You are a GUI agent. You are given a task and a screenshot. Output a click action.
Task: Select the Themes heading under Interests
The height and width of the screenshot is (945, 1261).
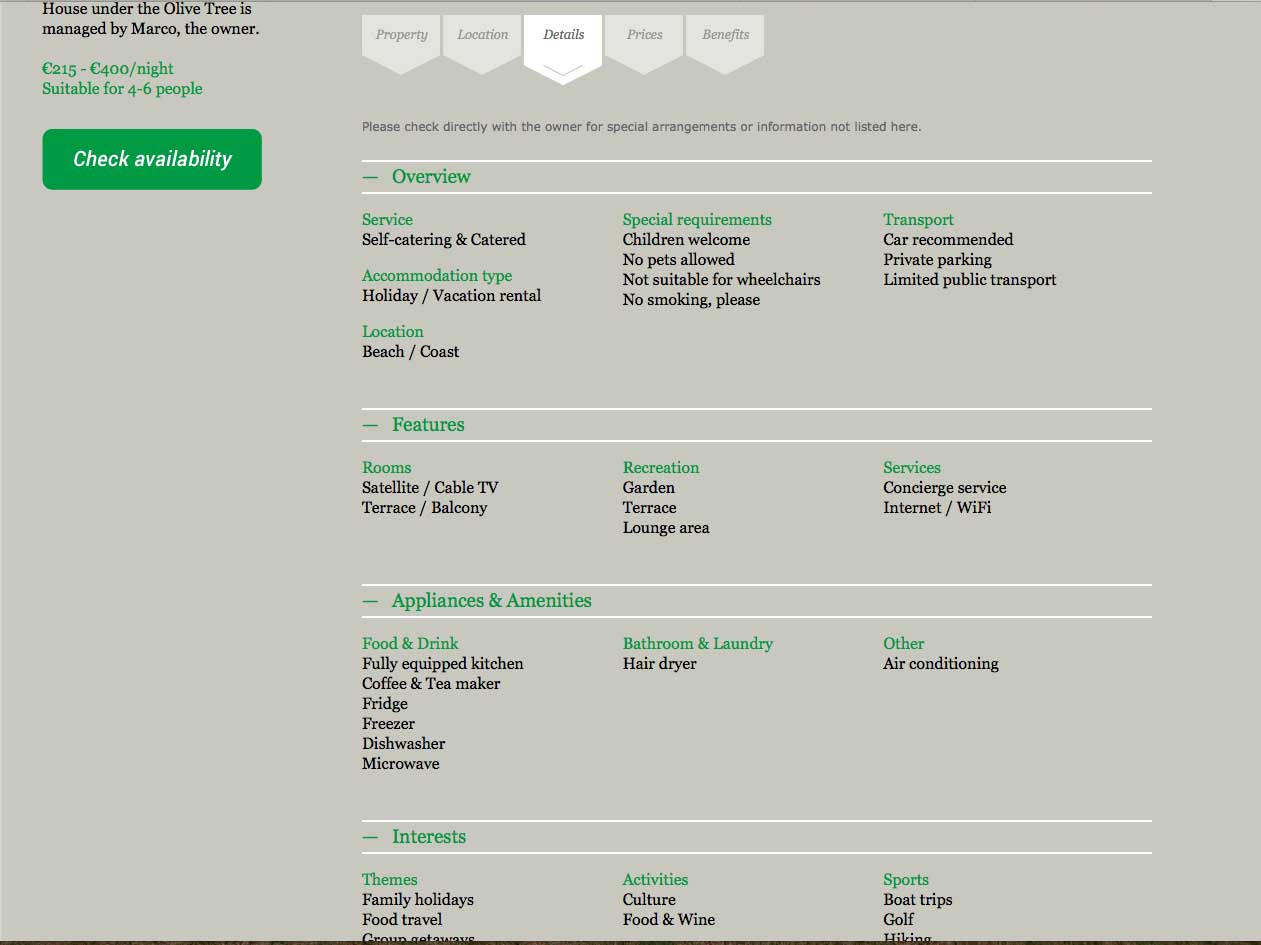click(x=389, y=880)
